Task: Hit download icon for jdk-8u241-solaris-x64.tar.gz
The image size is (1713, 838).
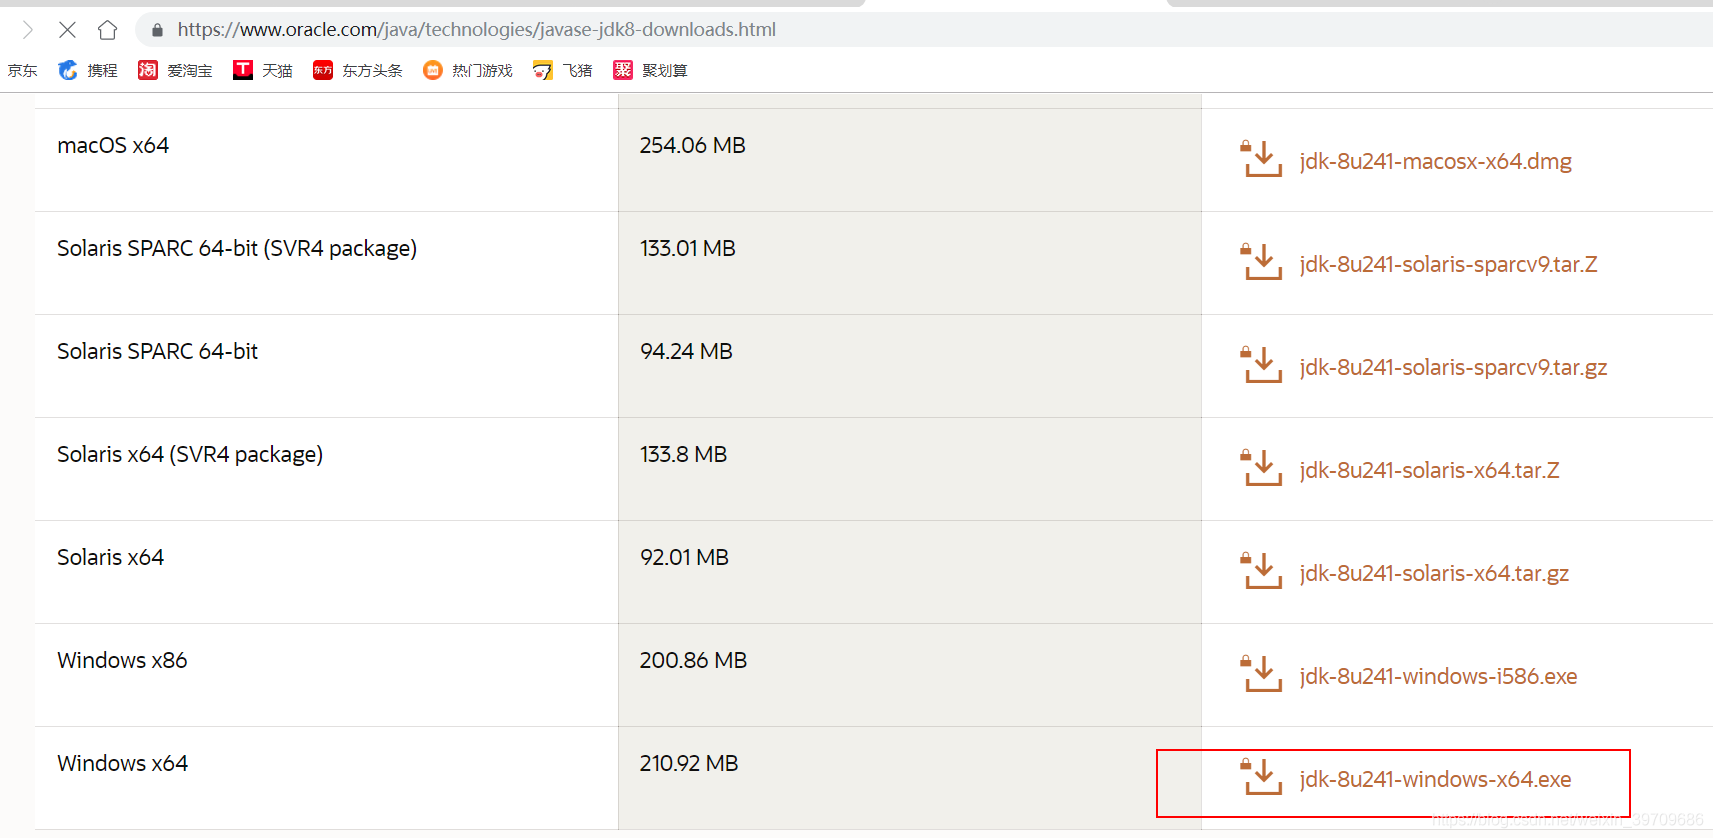Action: coord(1262,572)
